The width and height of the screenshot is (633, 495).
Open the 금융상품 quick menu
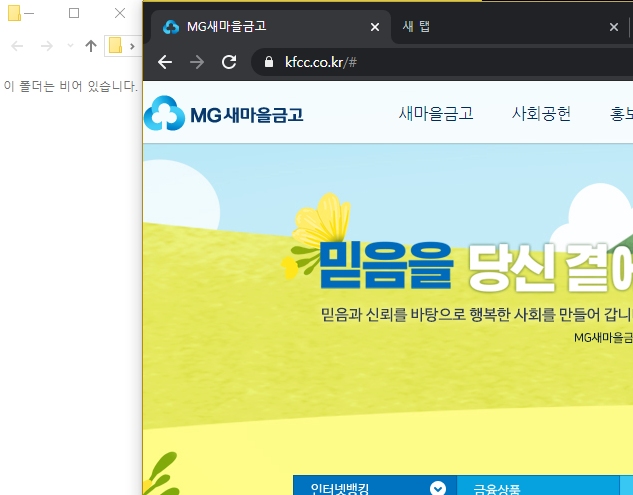click(538, 486)
